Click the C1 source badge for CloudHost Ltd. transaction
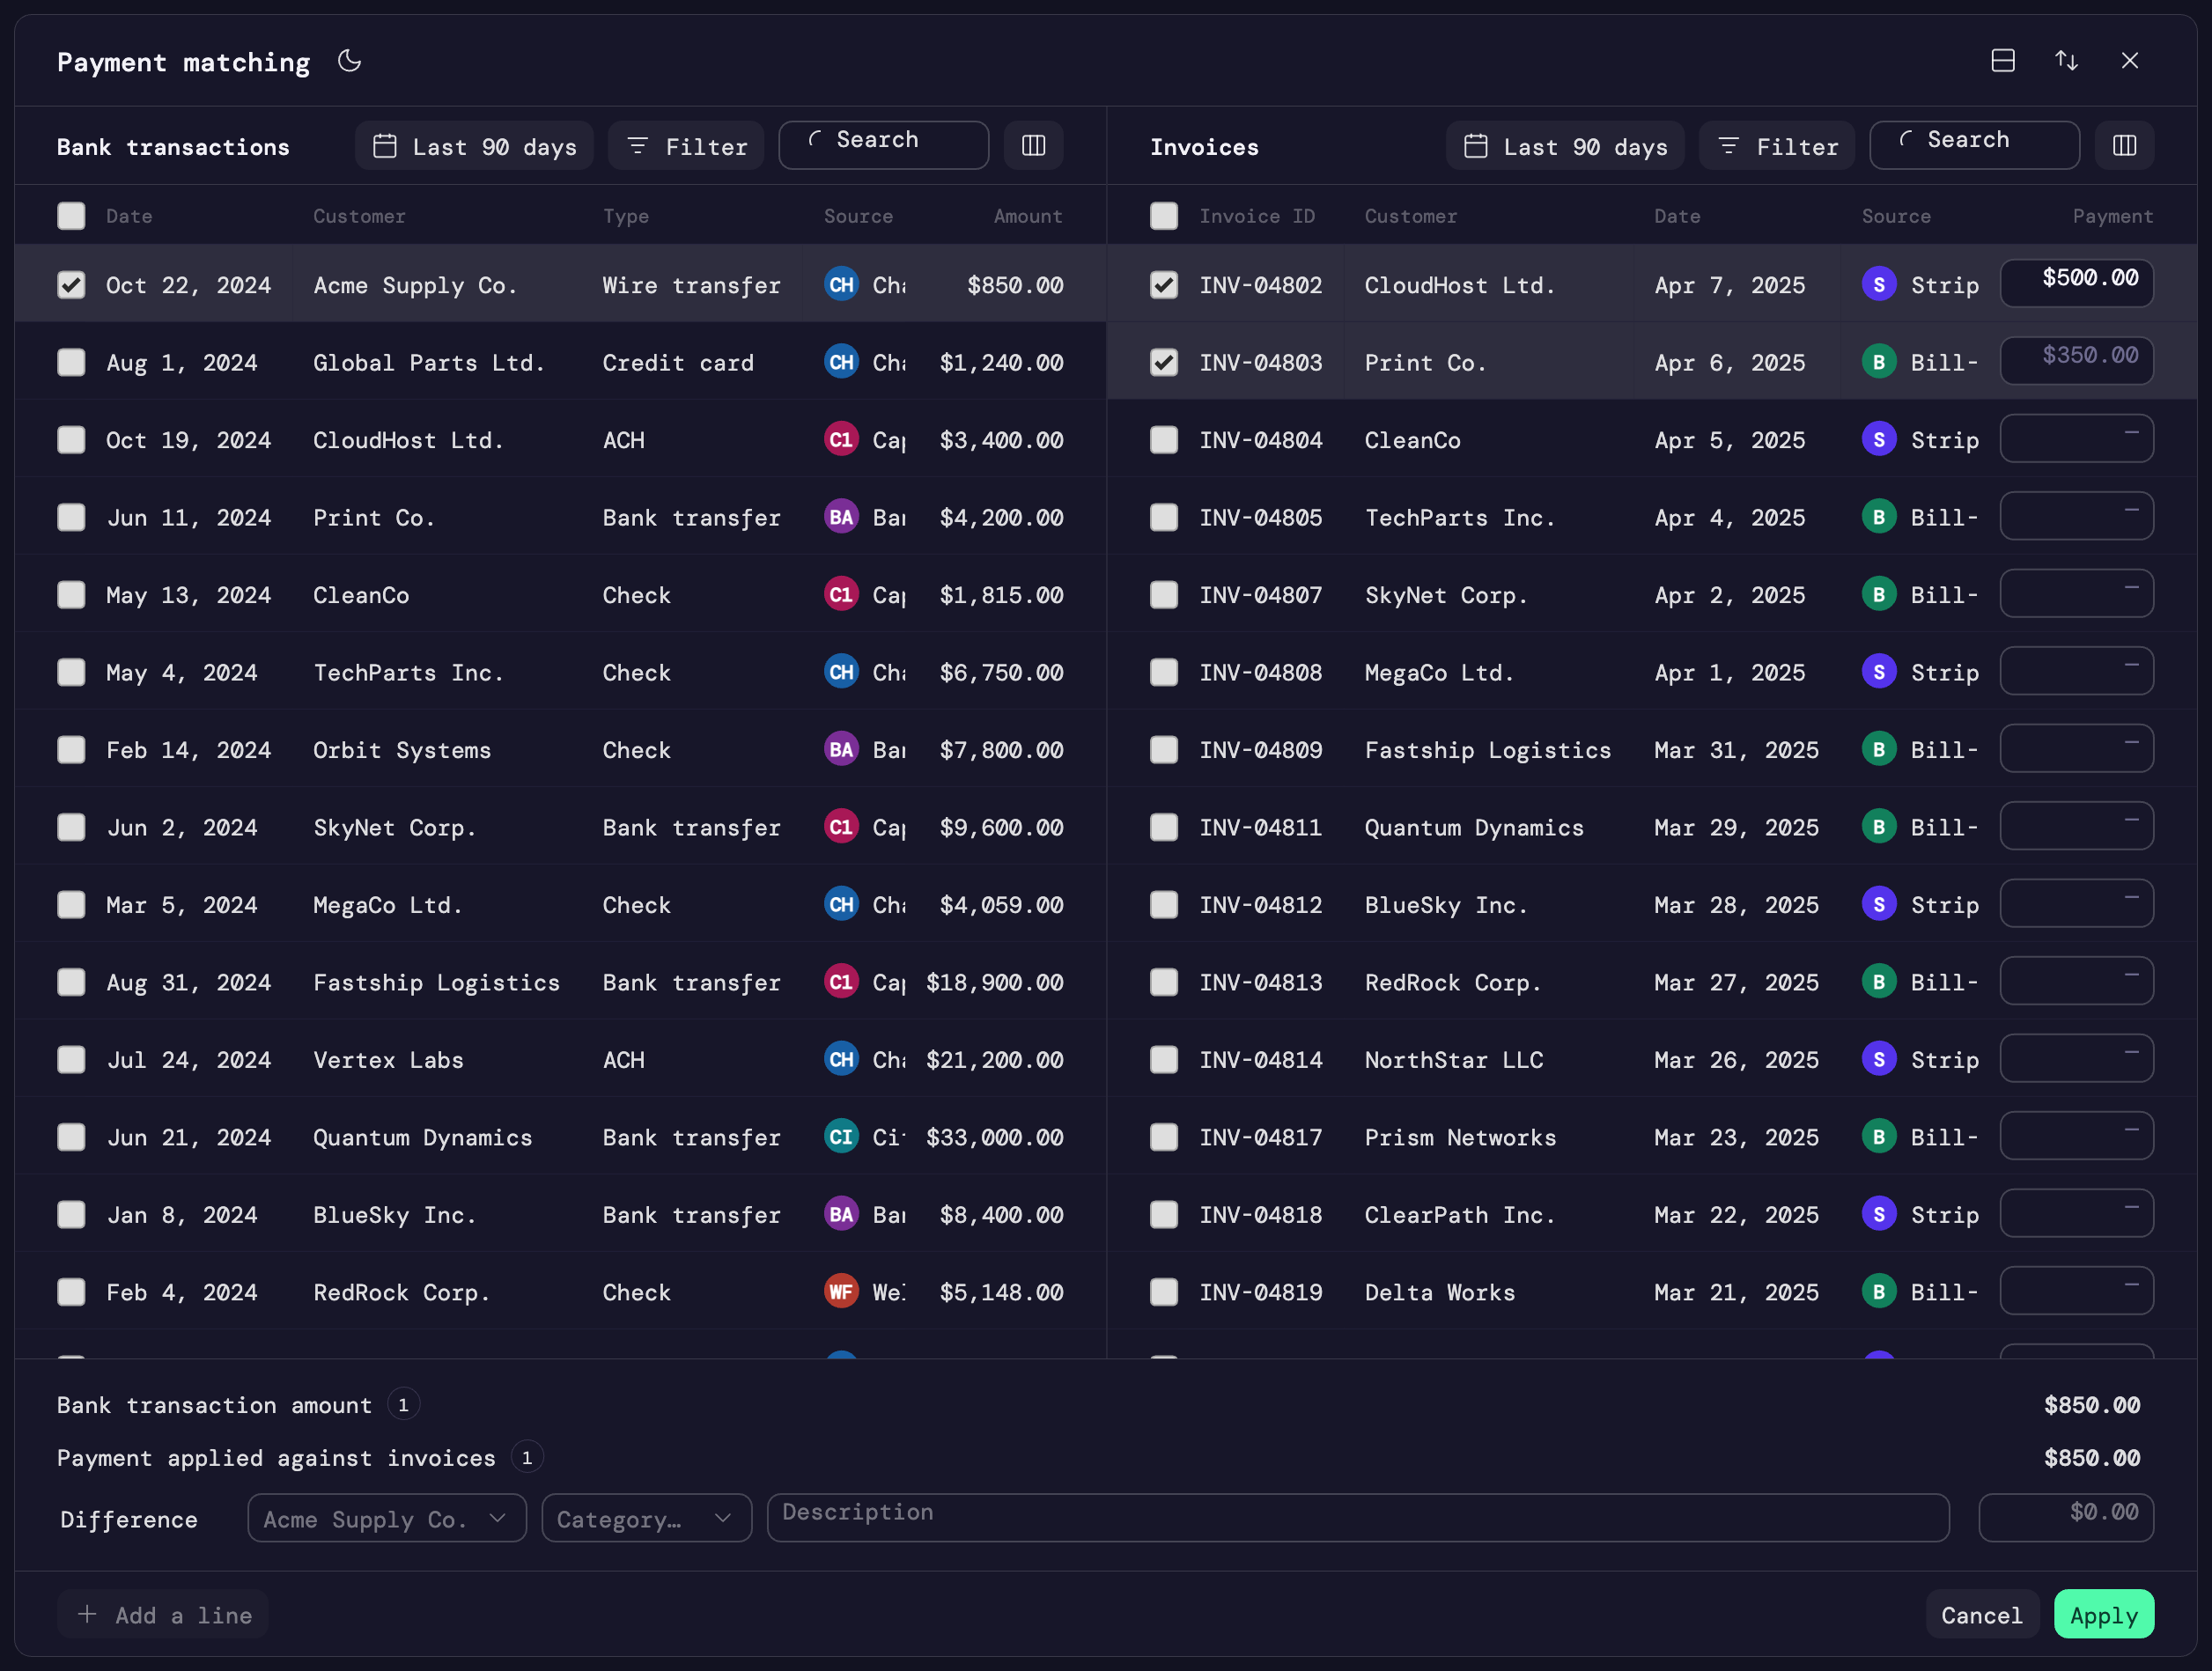Screen dimensions: 2212x1671 pos(841,439)
